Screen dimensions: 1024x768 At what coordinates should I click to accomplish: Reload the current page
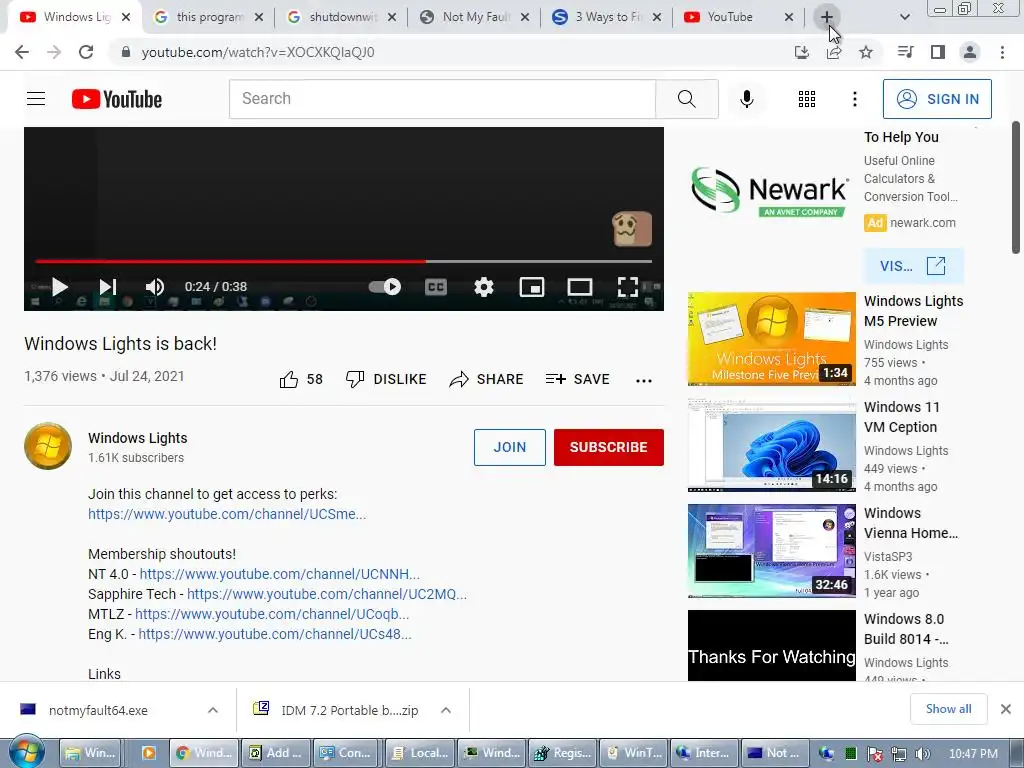coord(86,52)
